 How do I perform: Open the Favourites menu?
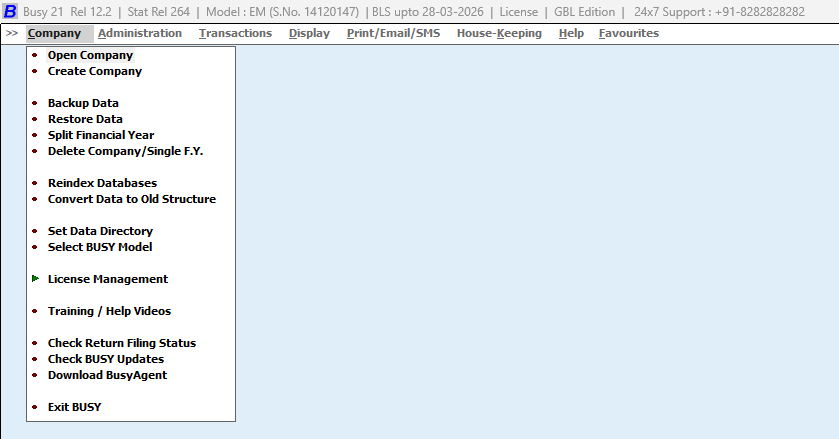pos(629,33)
